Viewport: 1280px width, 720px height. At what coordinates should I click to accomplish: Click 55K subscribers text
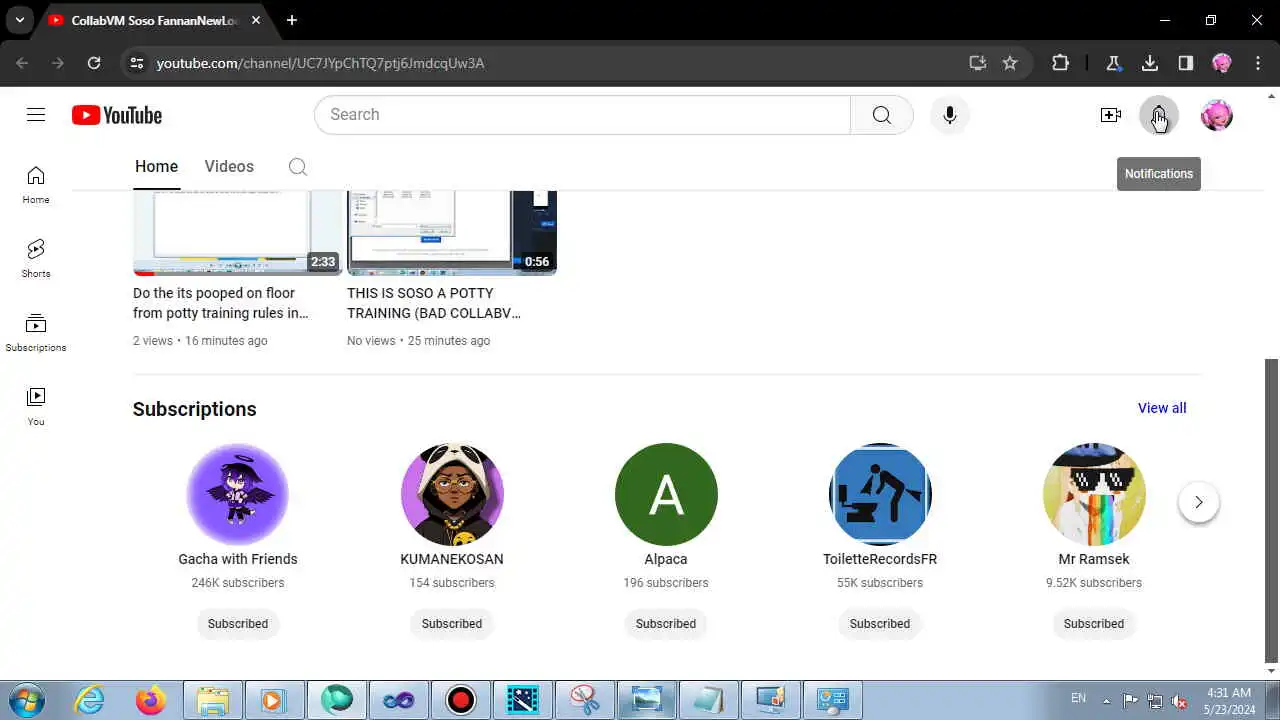[880, 583]
